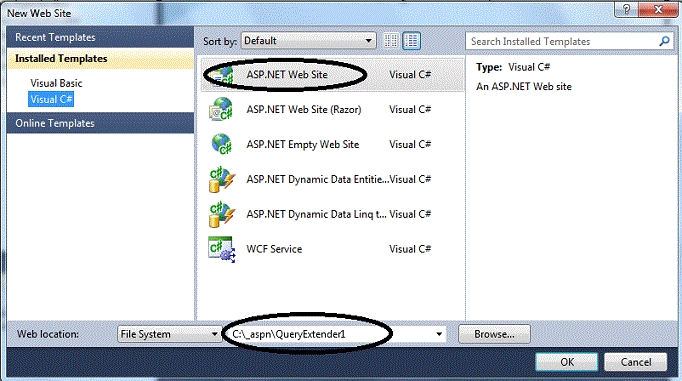Select the WCF Service entry text
Viewport: 682px width, 381px height.
(274, 249)
